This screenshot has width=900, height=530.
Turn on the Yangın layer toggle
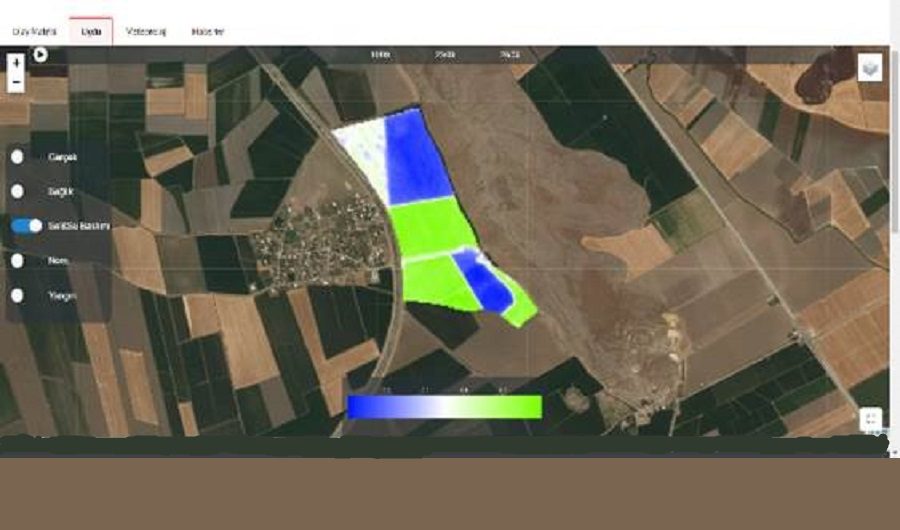pyautogui.click(x=18, y=295)
